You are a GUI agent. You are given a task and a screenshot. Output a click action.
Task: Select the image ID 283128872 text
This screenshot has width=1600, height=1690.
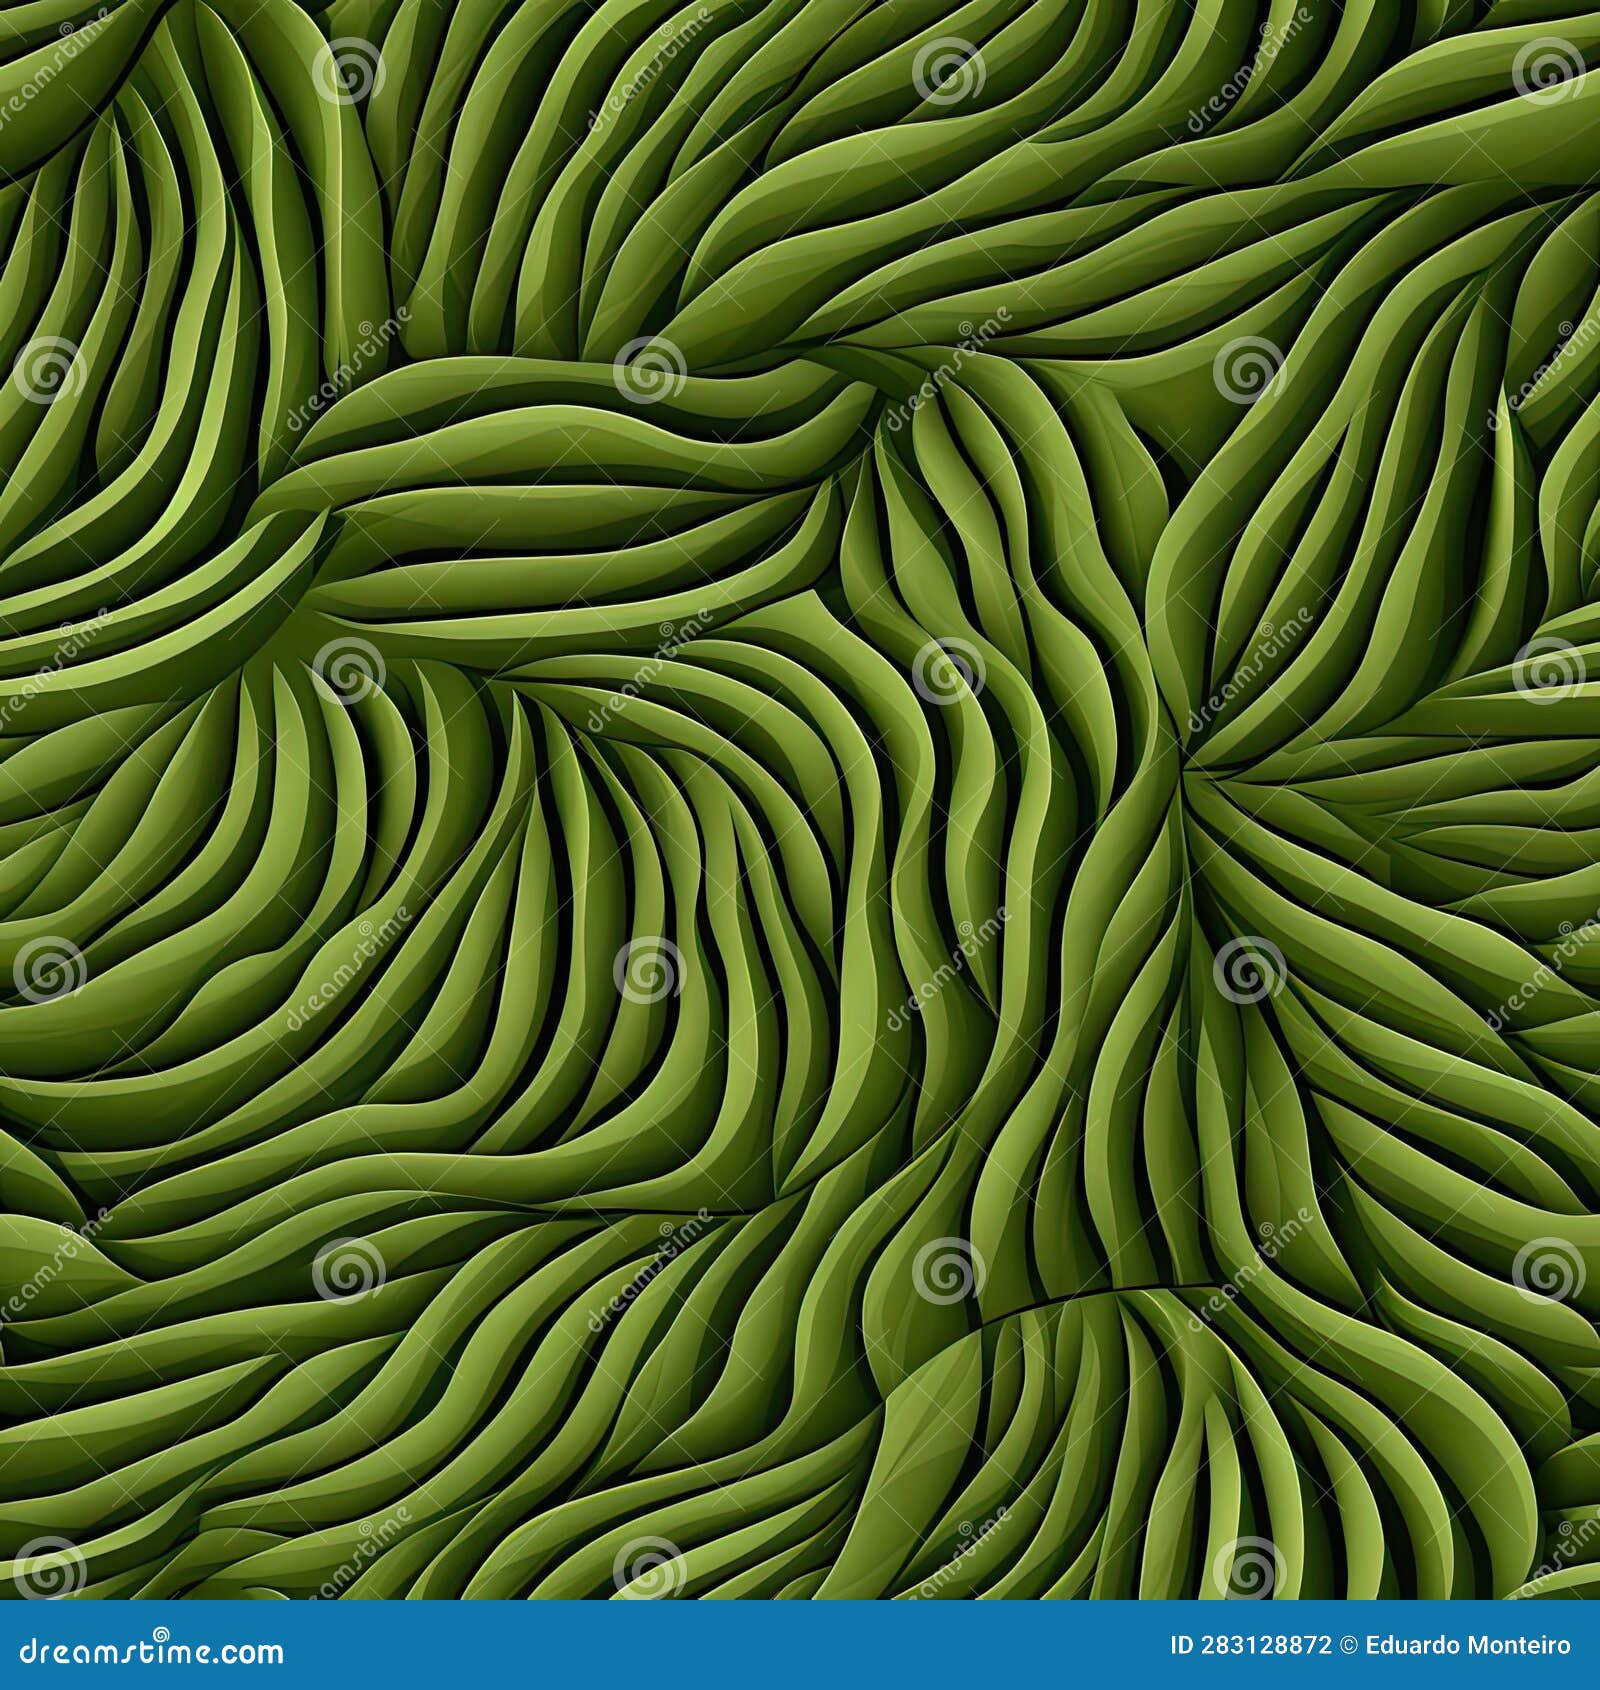click(x=1250, y=1644)
